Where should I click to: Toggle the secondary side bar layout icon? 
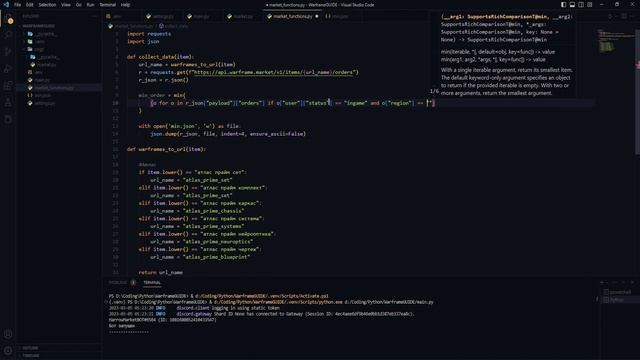coord(581,4)
